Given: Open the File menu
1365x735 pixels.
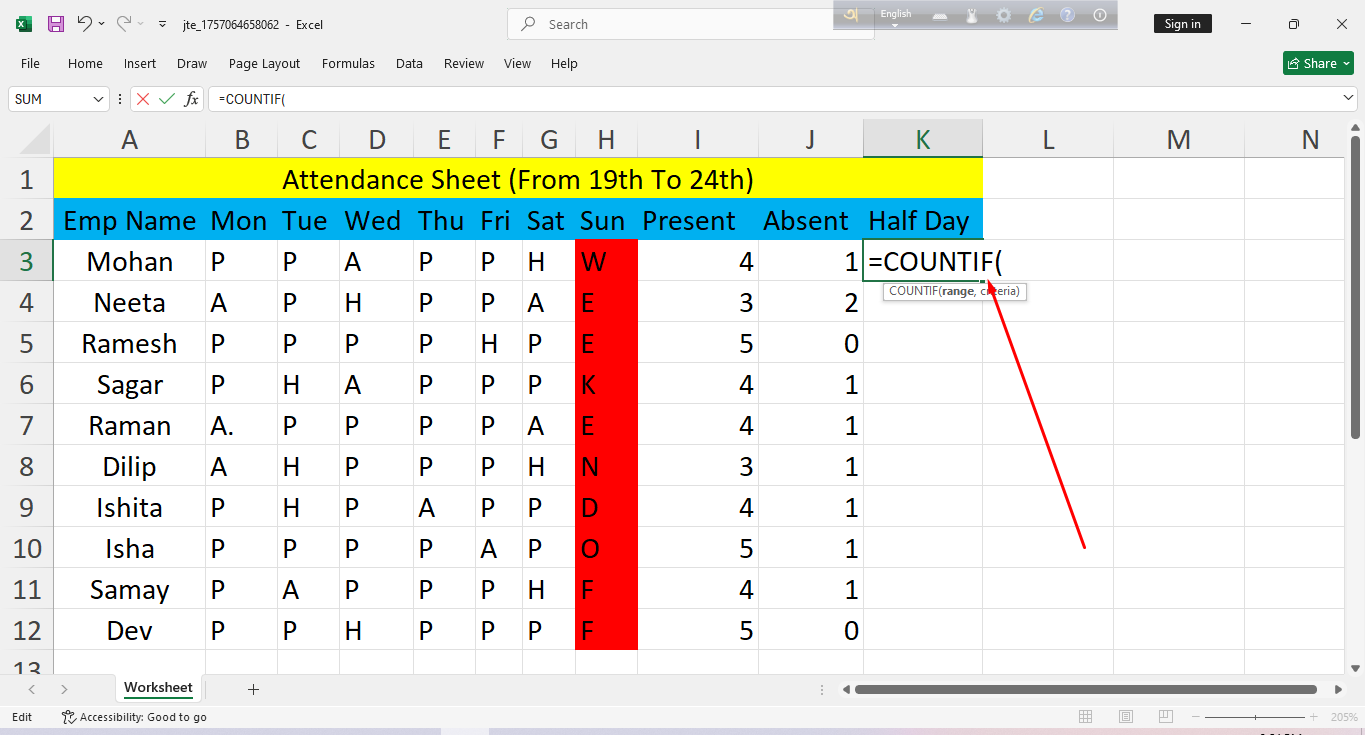Looking at the screenshot, I should click(x=30, y=63).
